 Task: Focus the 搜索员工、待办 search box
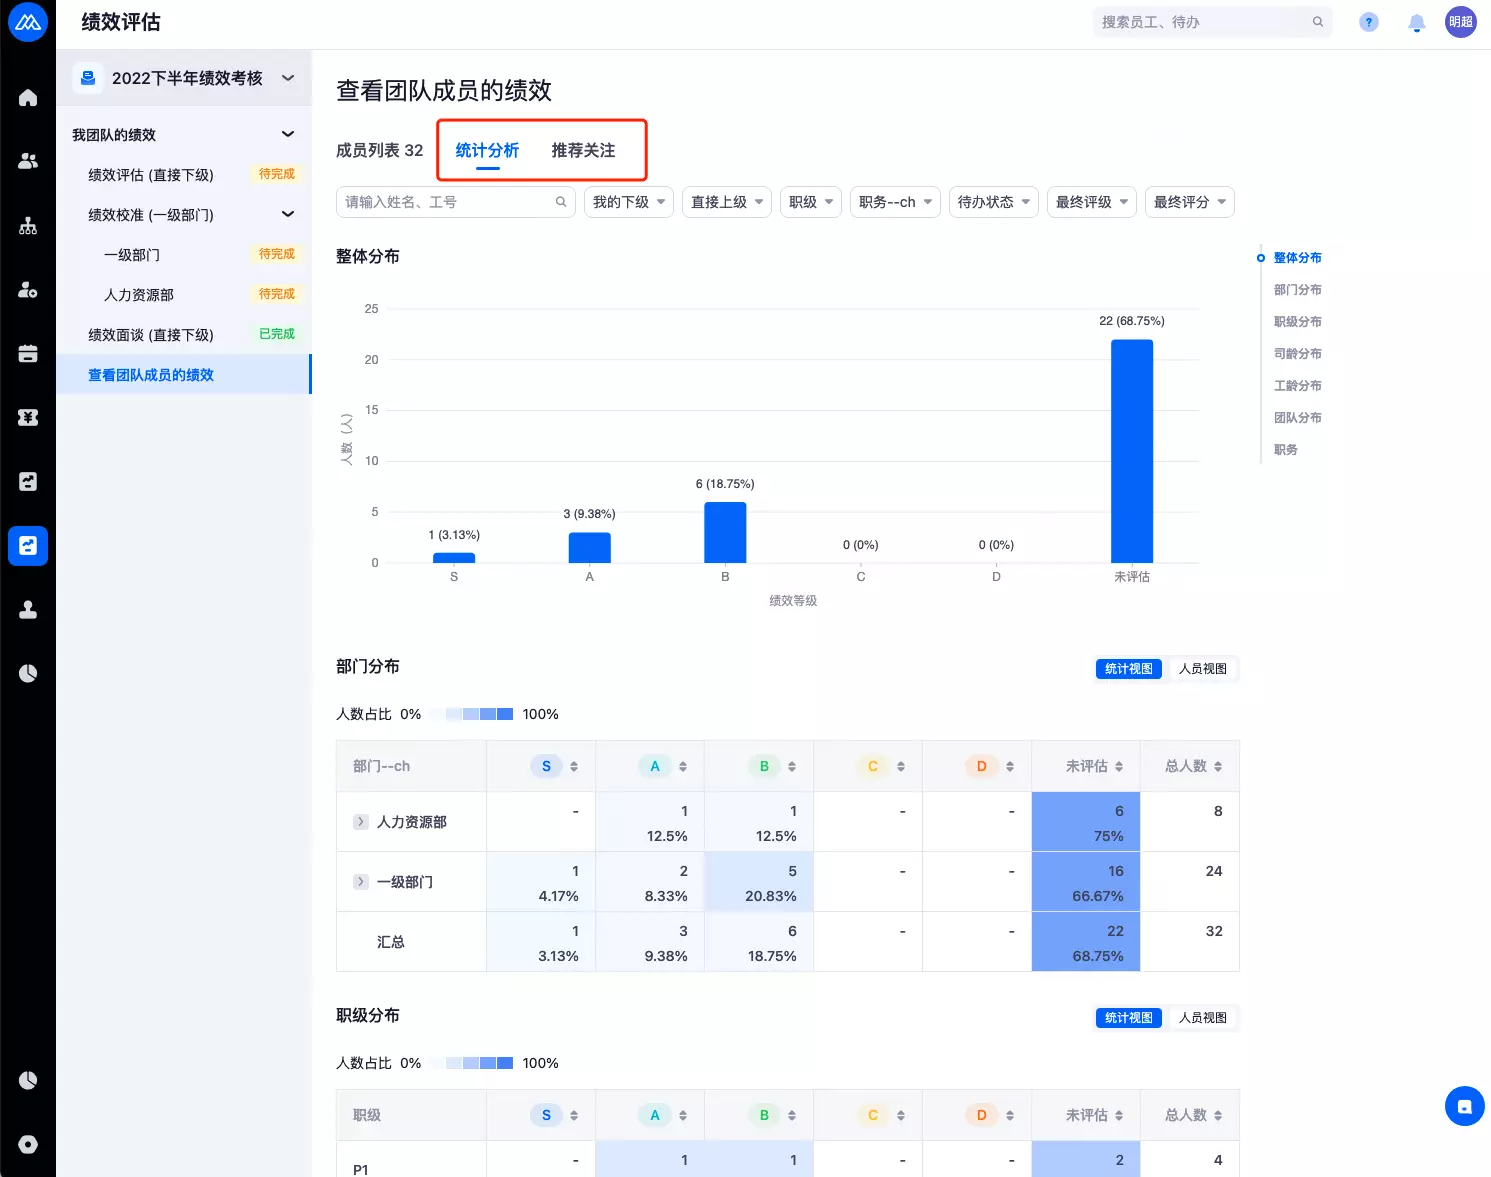tap(1212, 22)
